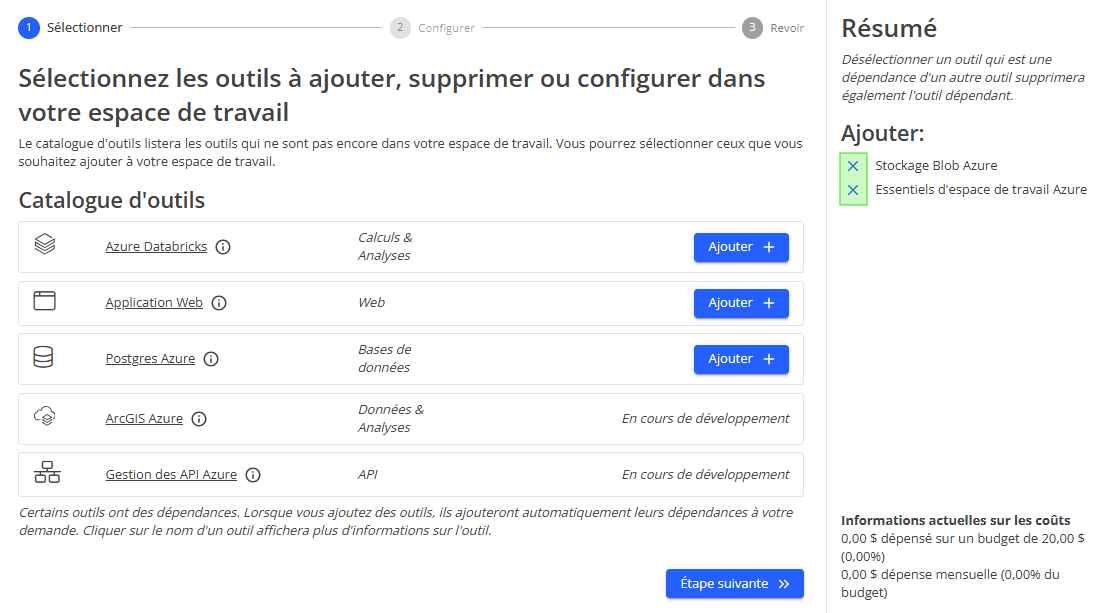Select the Postgres Azure database icon
This screenshot has height=613, width=1099.
45,358
